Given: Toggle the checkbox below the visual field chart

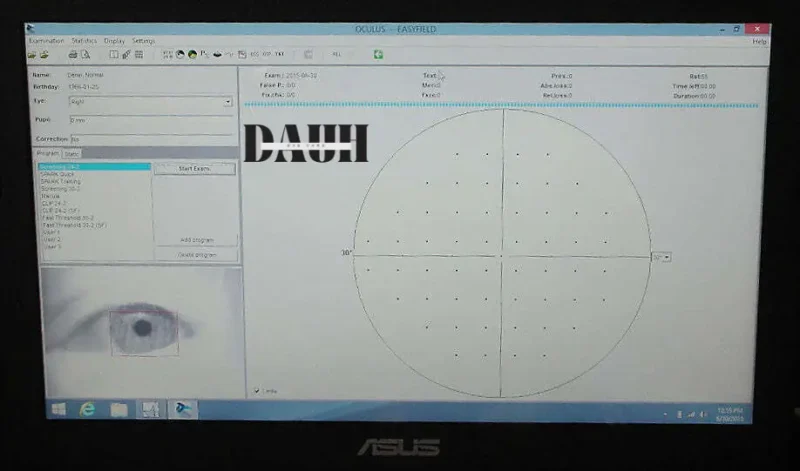Looking at the screenshot, I should tap(256, 391).
